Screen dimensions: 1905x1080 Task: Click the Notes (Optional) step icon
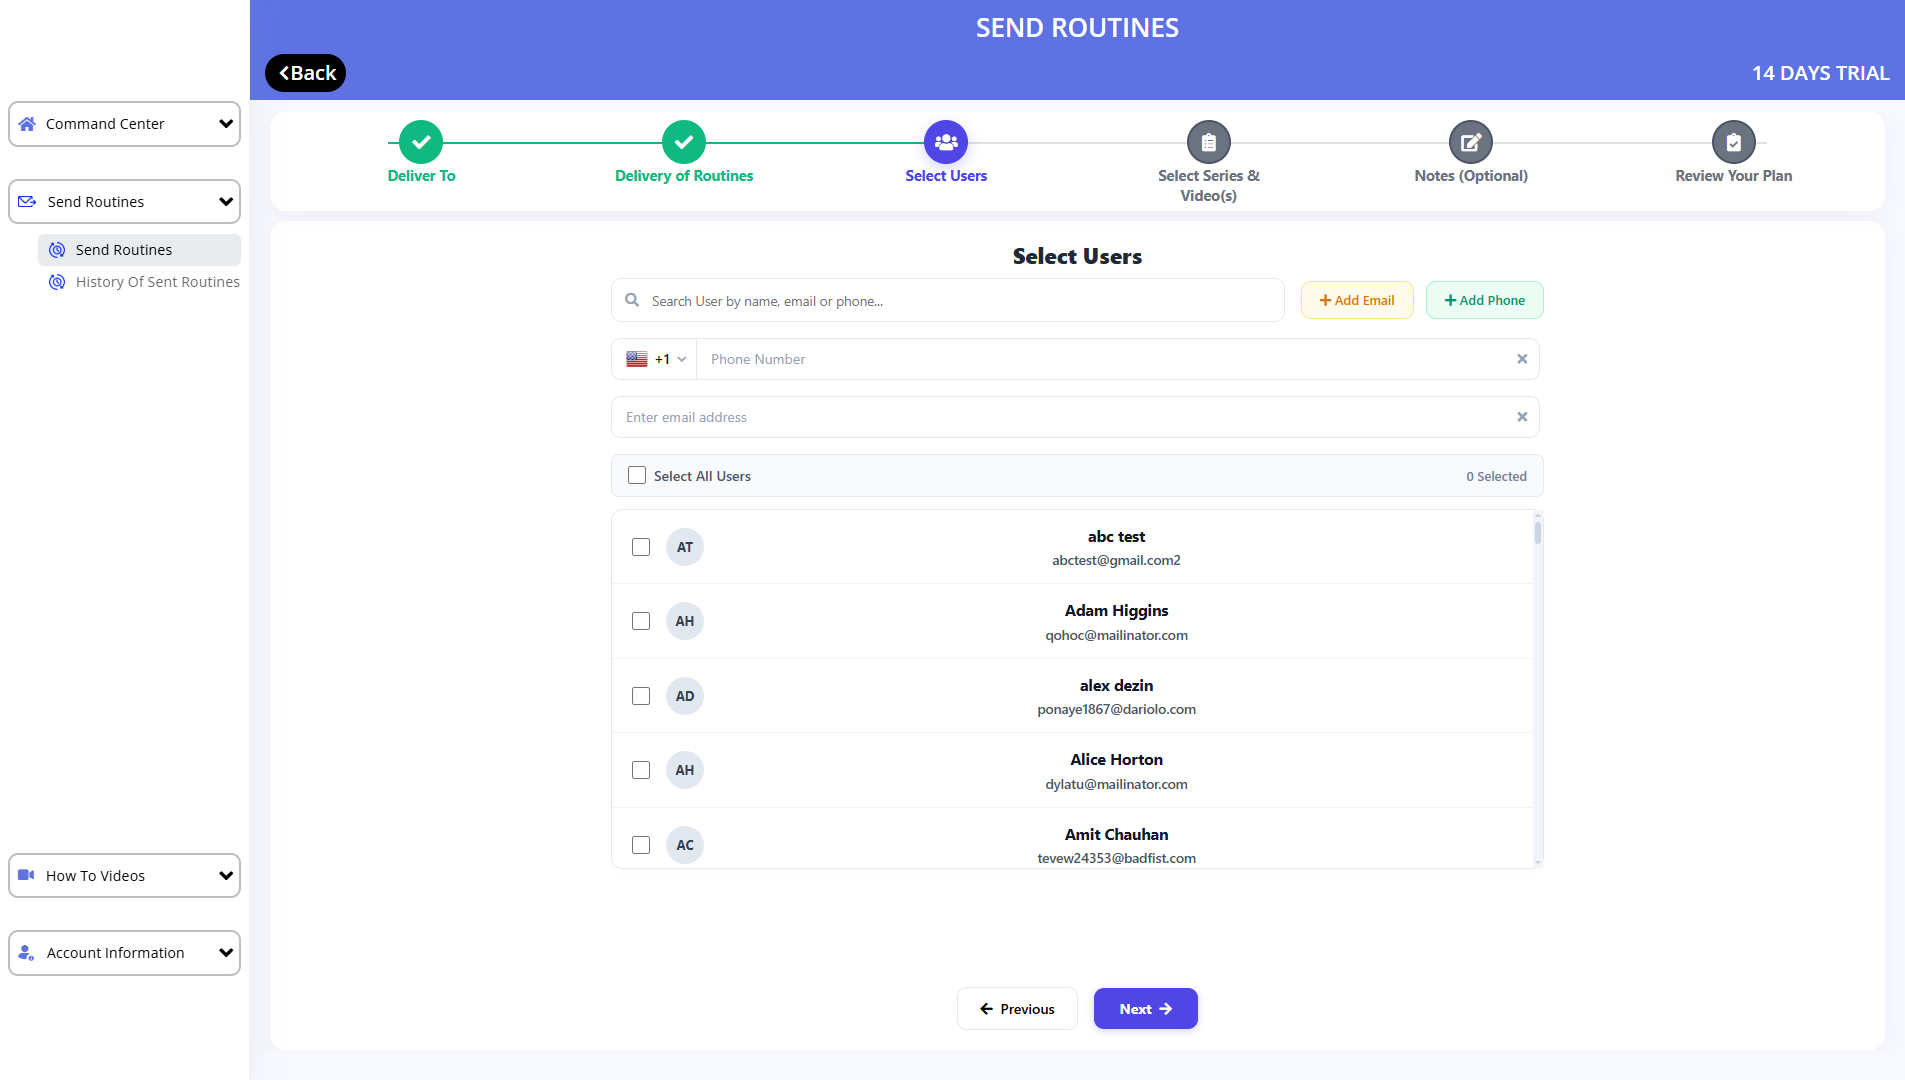(x=1471, y=142)
